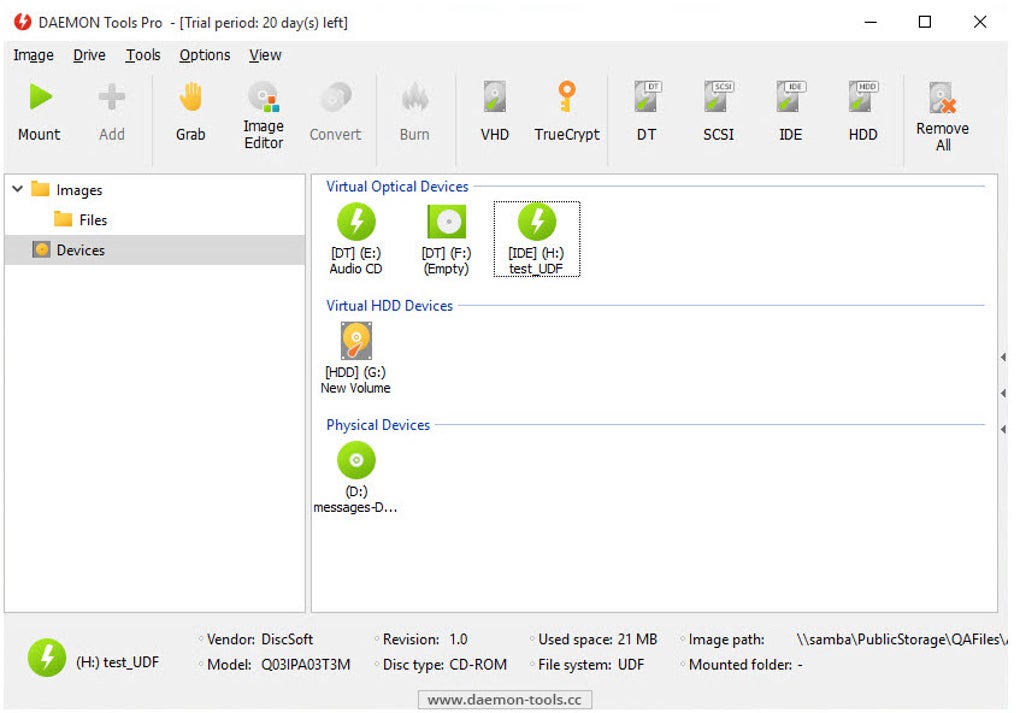The width and height of the screenshot is (1020, 713).
Task: Open the Options menu
Action: pyautogui.click(x=205, y=55)
